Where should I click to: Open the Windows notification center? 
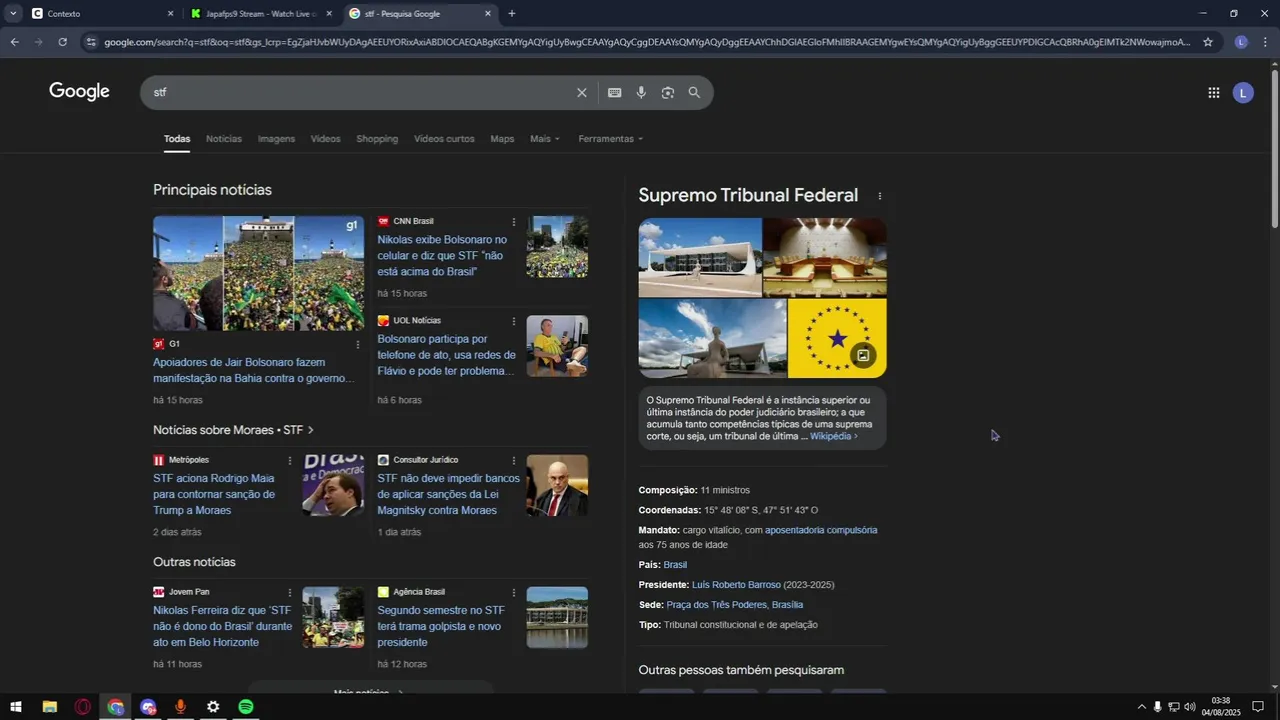click(x=1258, y=707)
